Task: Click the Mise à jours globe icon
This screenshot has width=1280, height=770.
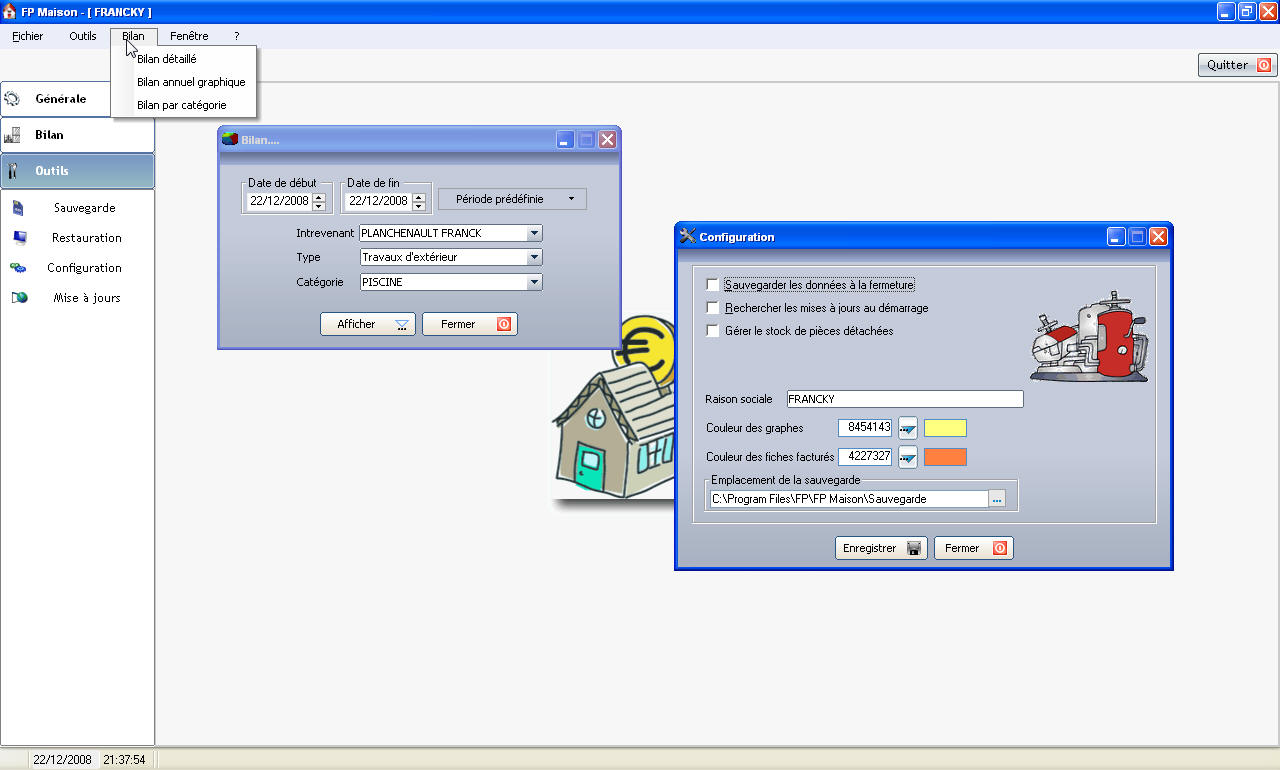Action: click(18, 298)
